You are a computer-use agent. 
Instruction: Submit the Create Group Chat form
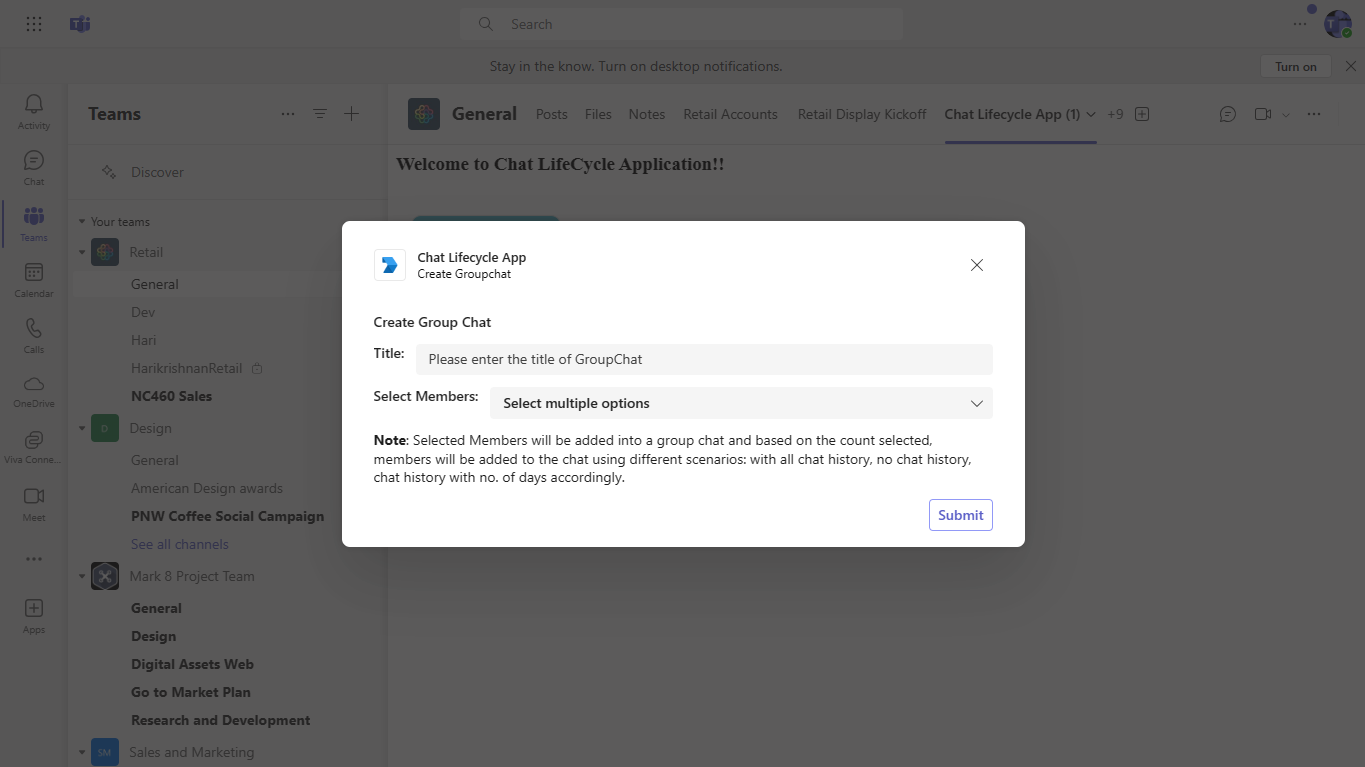point(961,515)
